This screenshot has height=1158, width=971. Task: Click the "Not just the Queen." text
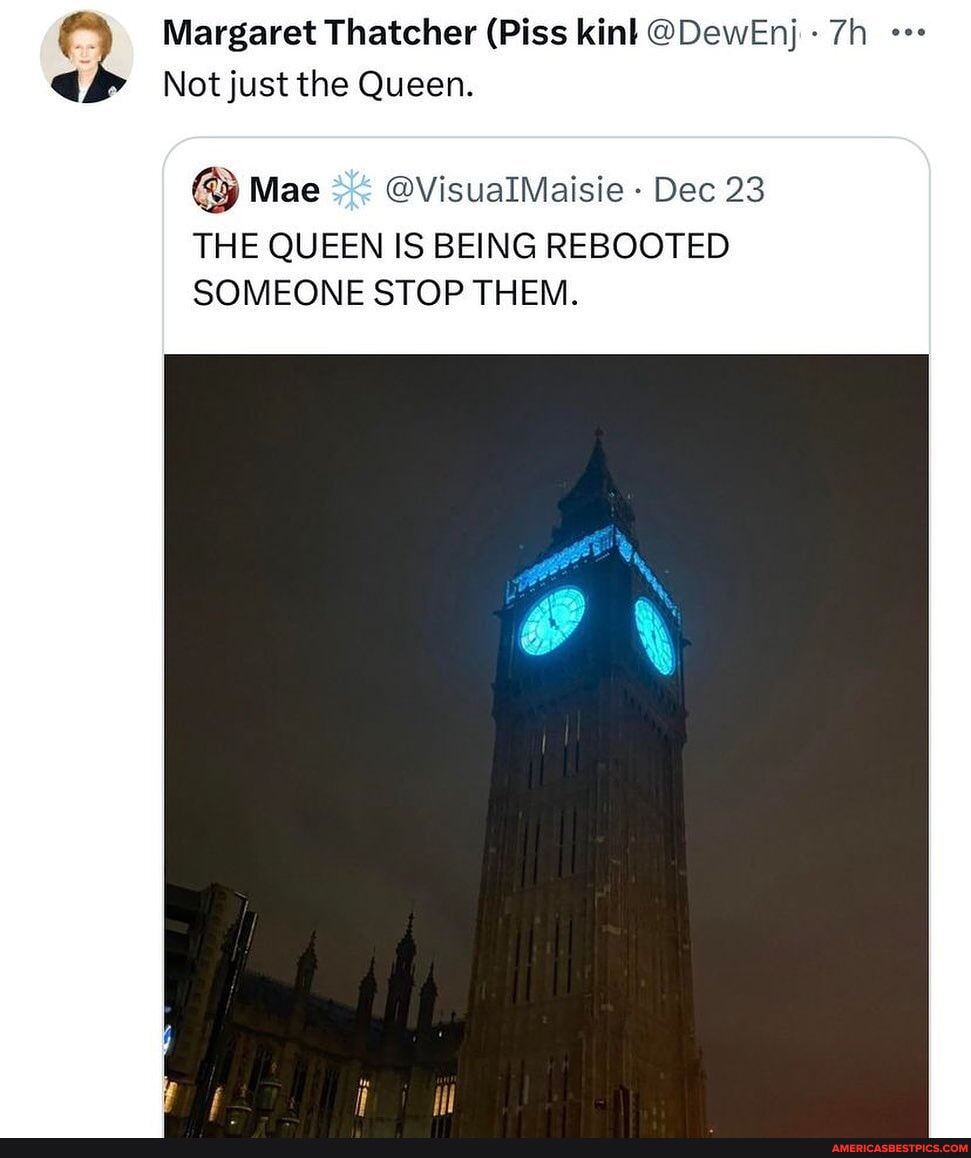click(x=317, y=86)
